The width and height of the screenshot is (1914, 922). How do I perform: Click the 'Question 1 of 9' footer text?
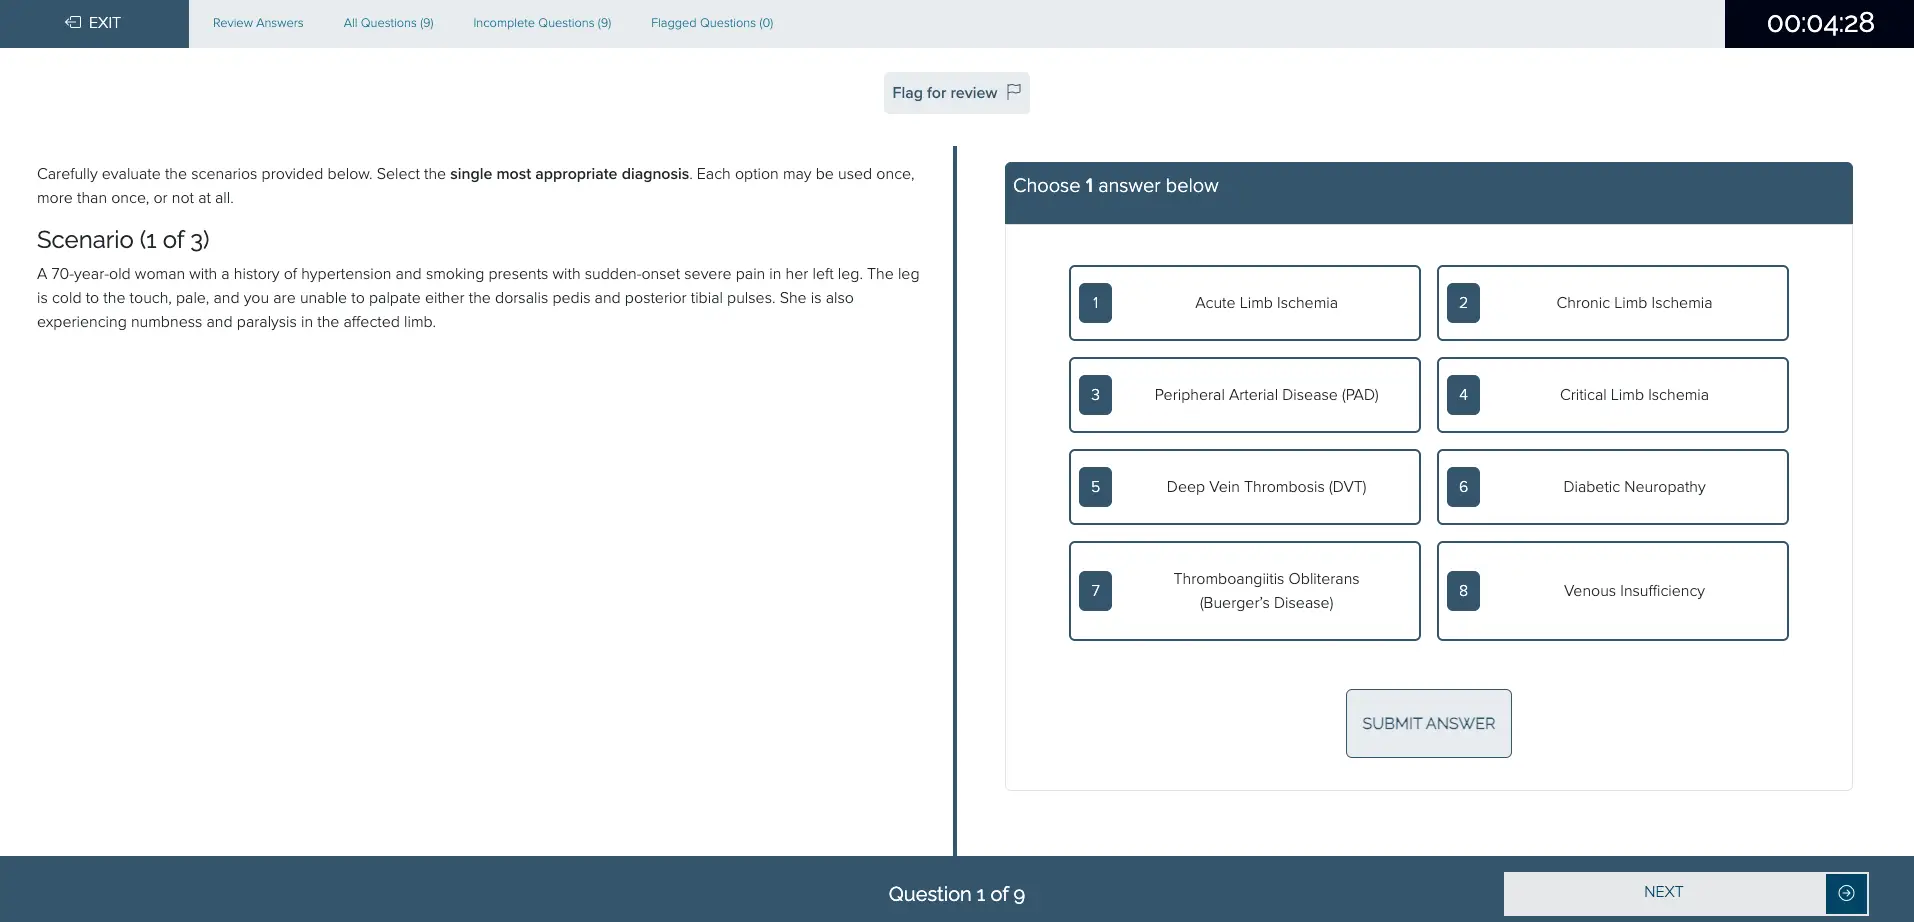tap(956, 894)
